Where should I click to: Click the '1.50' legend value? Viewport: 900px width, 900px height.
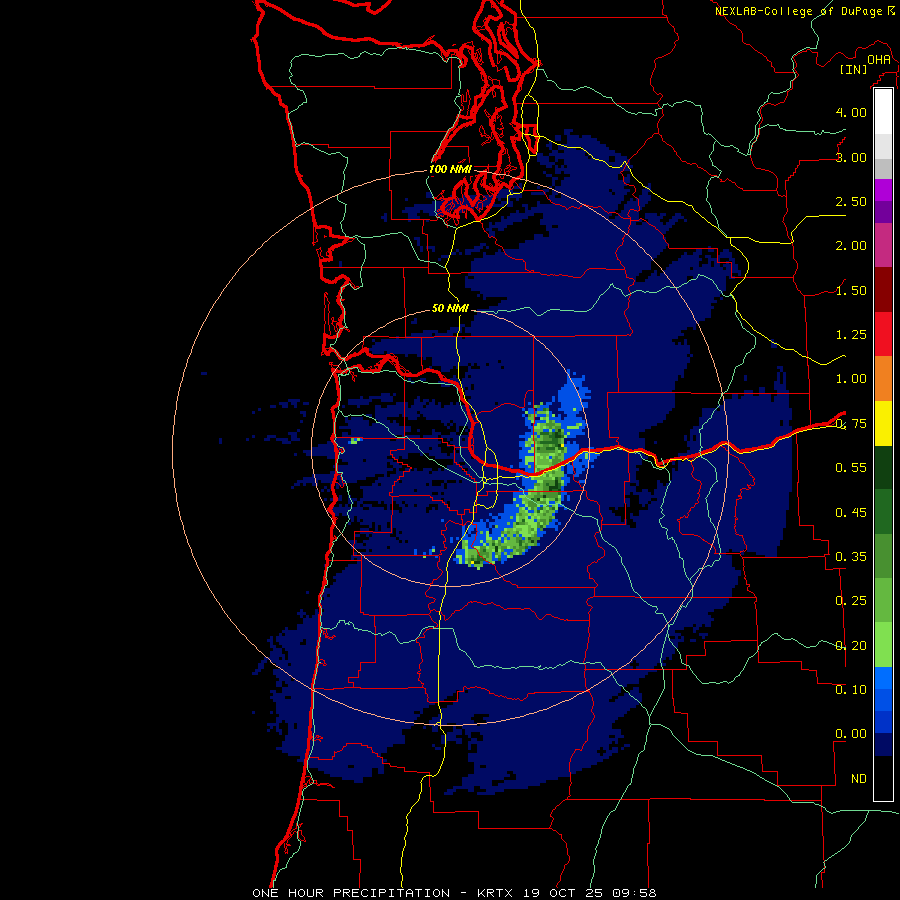tap(851, 290)
